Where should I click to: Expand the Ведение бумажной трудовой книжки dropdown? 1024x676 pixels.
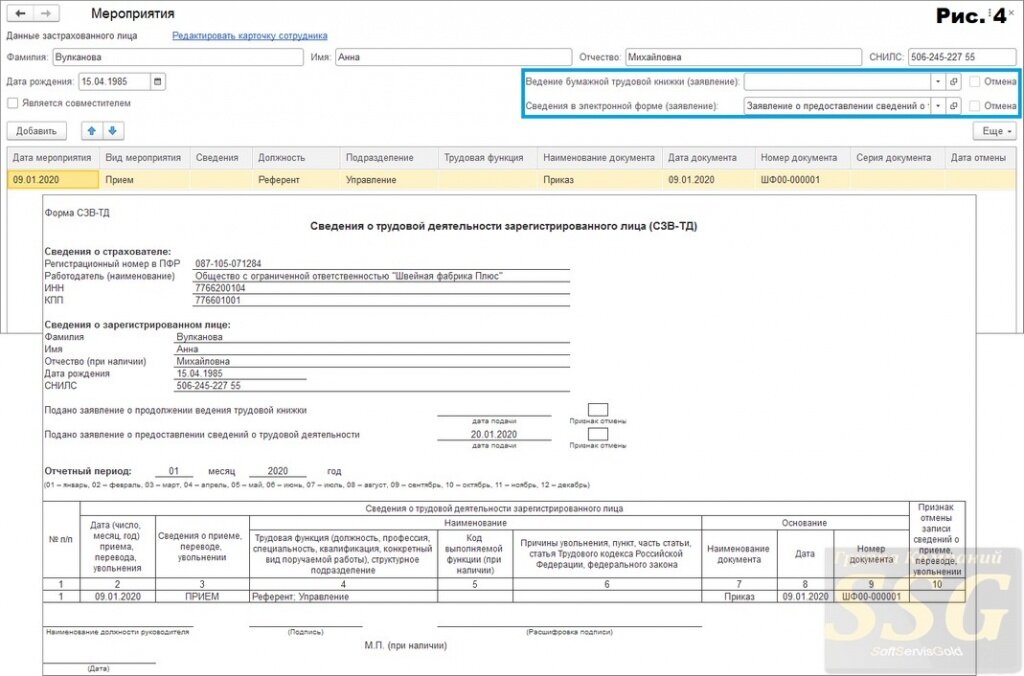(x=938, y=82)
